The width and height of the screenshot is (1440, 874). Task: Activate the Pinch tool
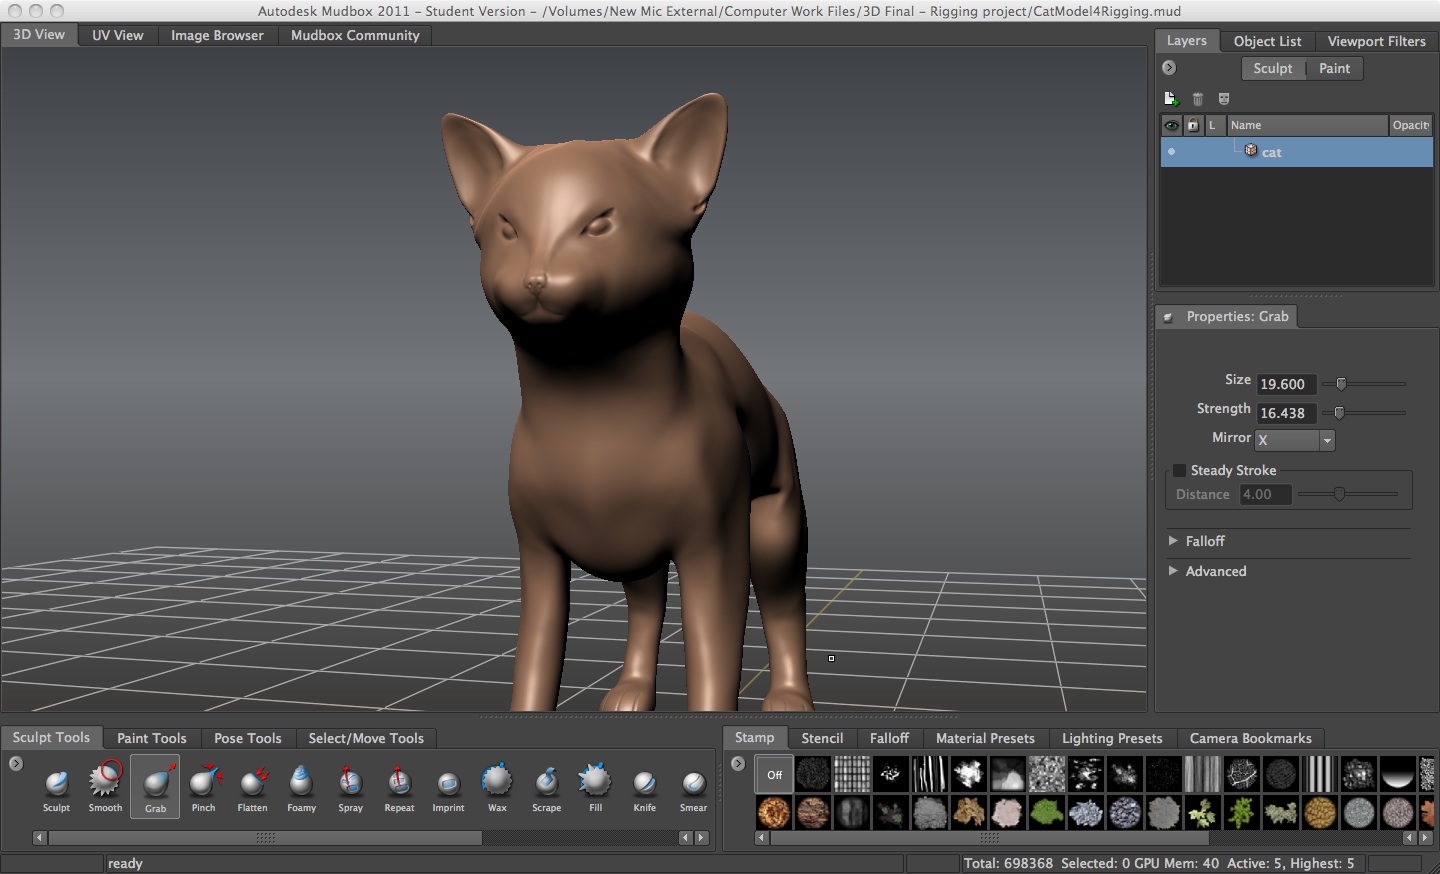click(x=204, y=786)
